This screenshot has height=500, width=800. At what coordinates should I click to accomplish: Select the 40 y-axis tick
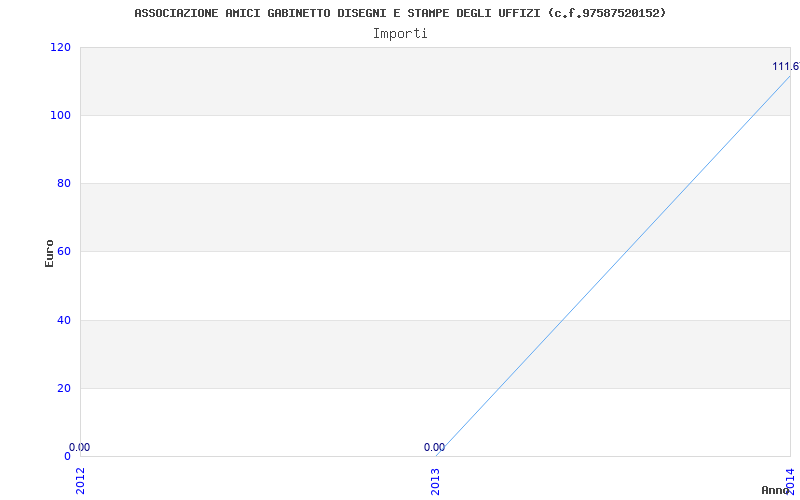[63, 320]
